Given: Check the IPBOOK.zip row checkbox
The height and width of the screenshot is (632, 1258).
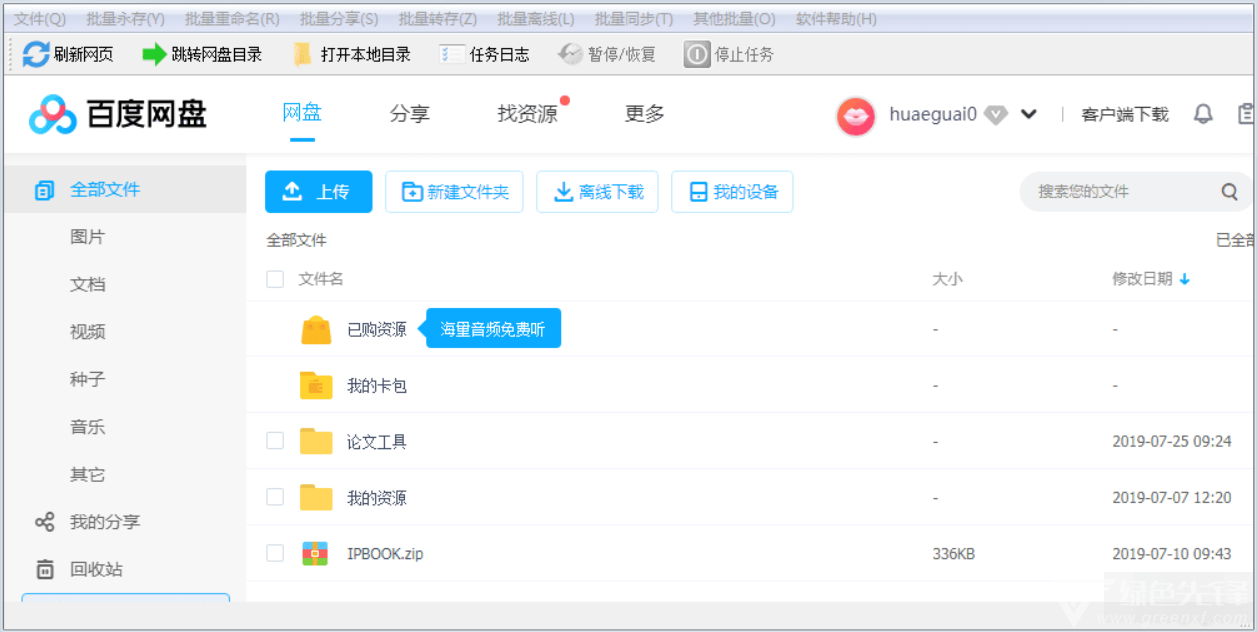Looking at the screenshot, I should (x=275, y=553).
